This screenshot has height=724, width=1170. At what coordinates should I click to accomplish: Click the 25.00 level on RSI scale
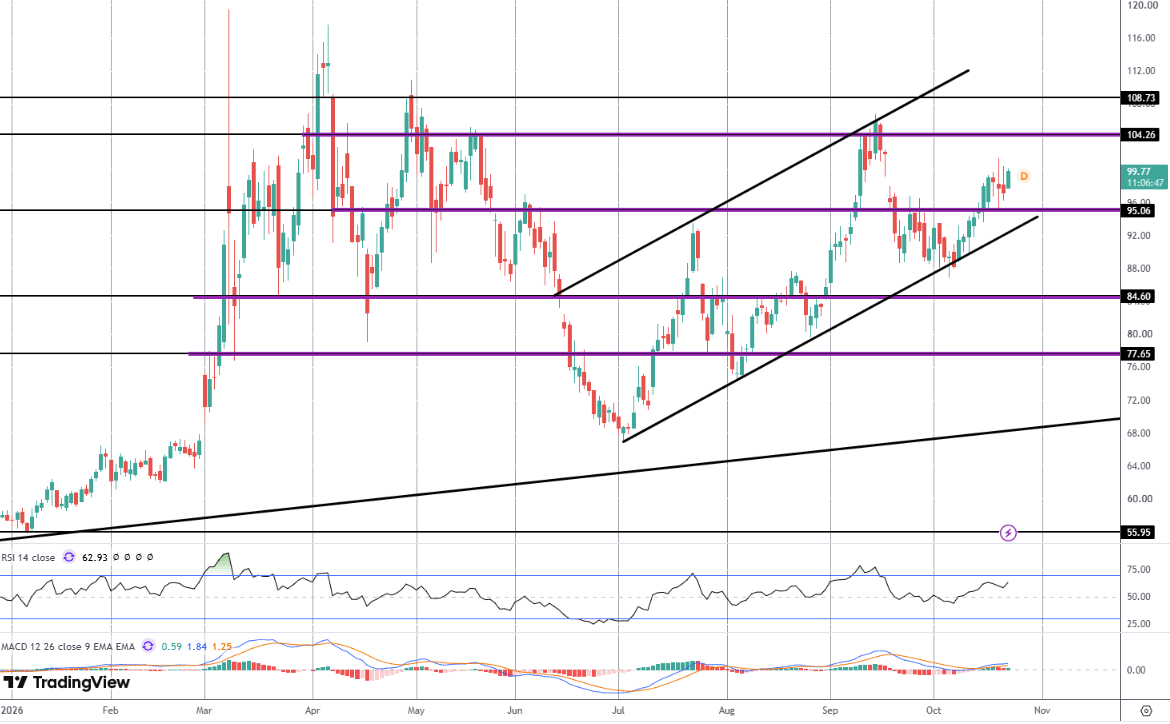pos(1139,624)
